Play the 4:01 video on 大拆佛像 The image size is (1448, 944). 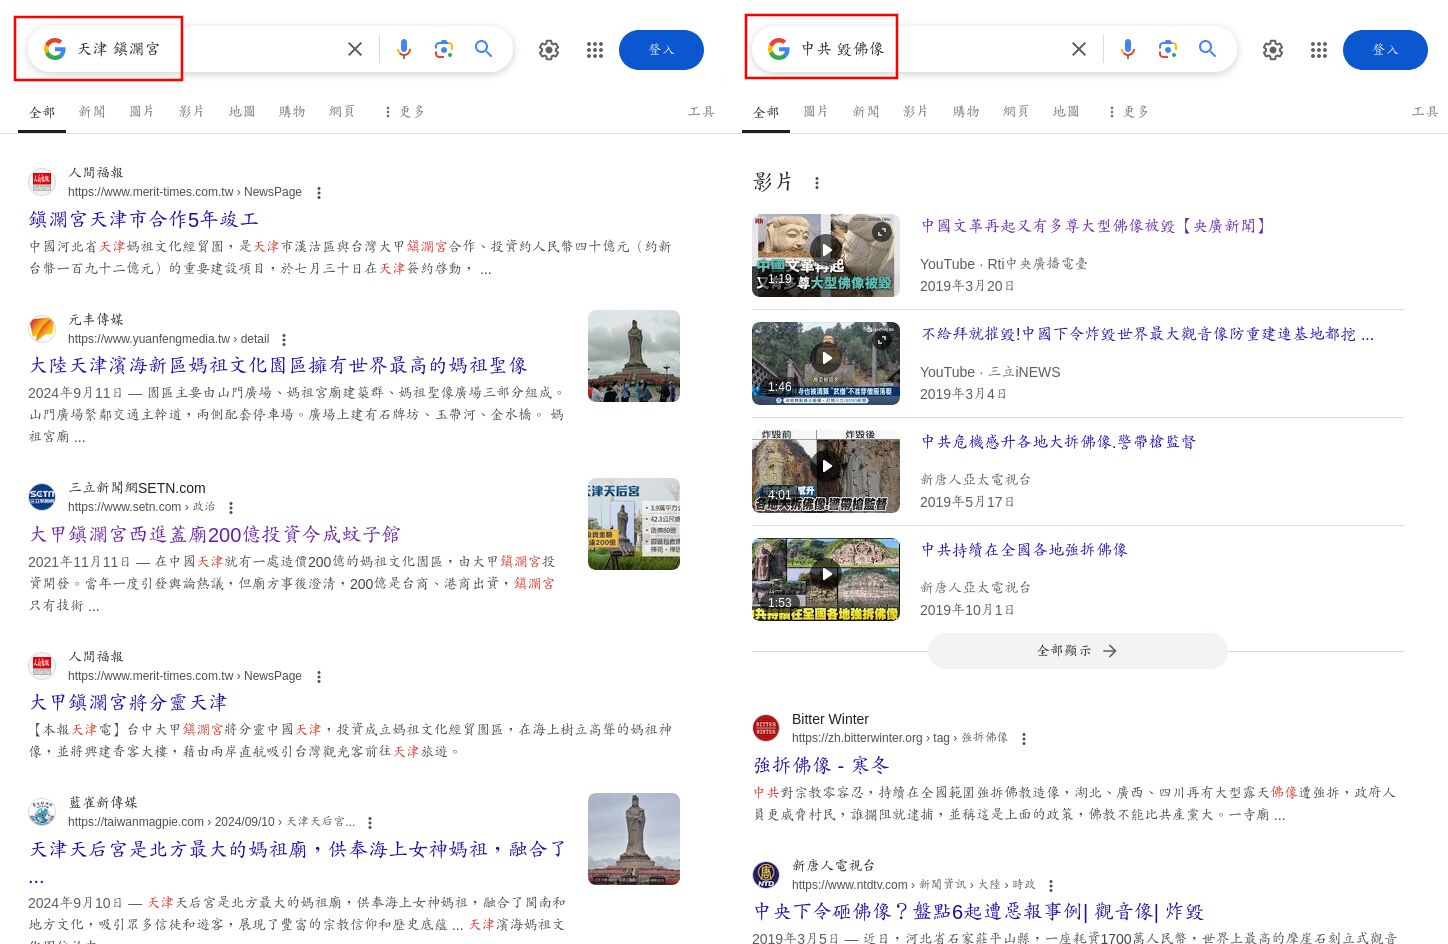pyautogui.click(x=826, y=471)
